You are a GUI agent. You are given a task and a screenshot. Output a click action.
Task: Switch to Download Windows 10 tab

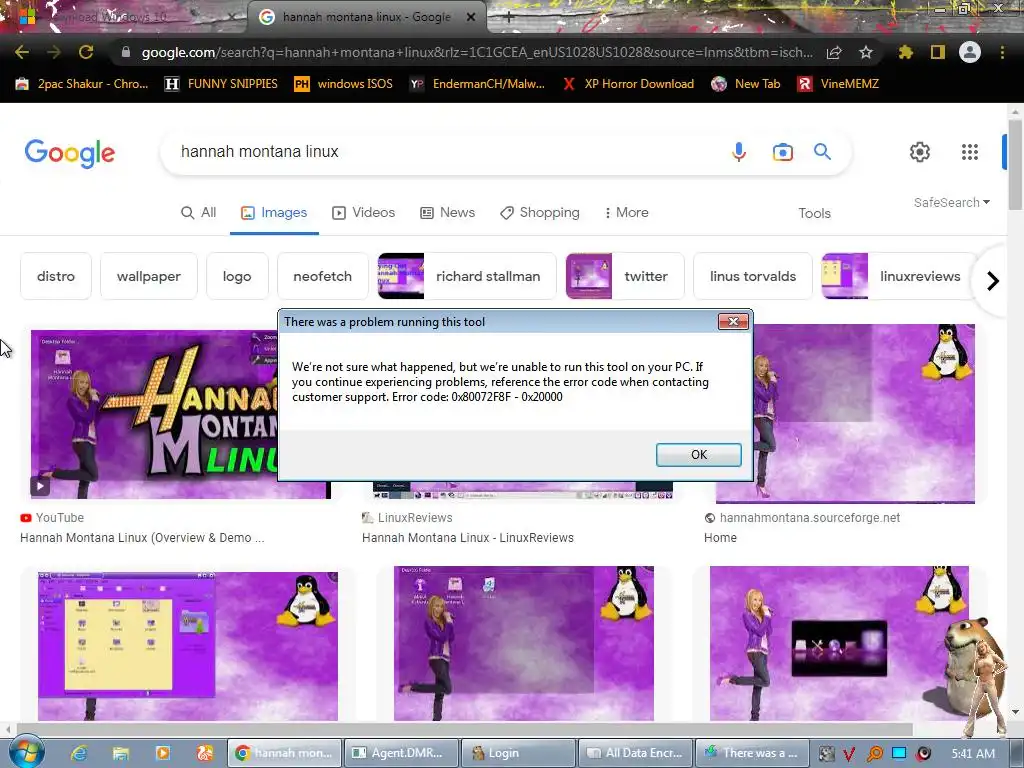pos(124,17)
